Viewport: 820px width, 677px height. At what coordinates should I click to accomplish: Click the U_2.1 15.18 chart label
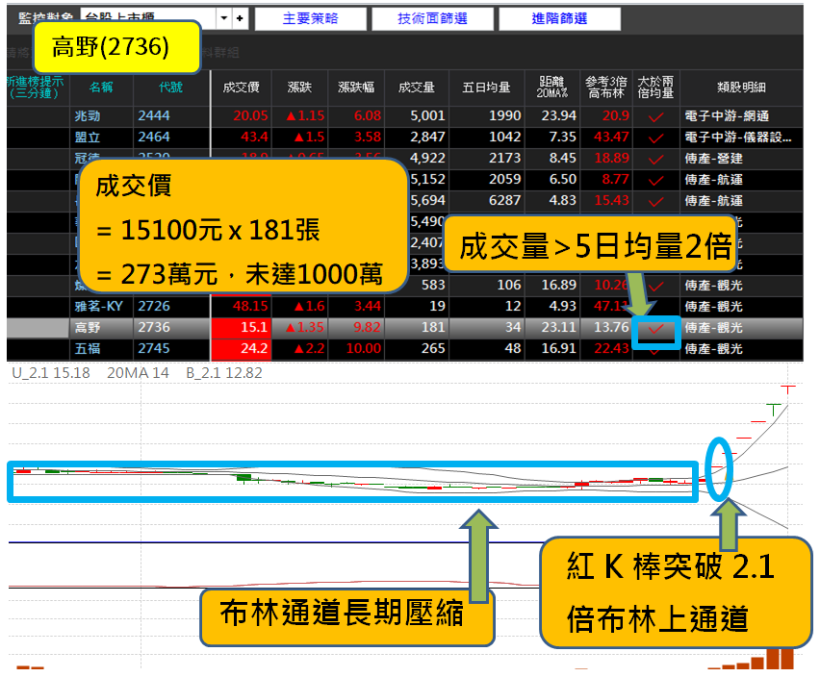[51, 373]
